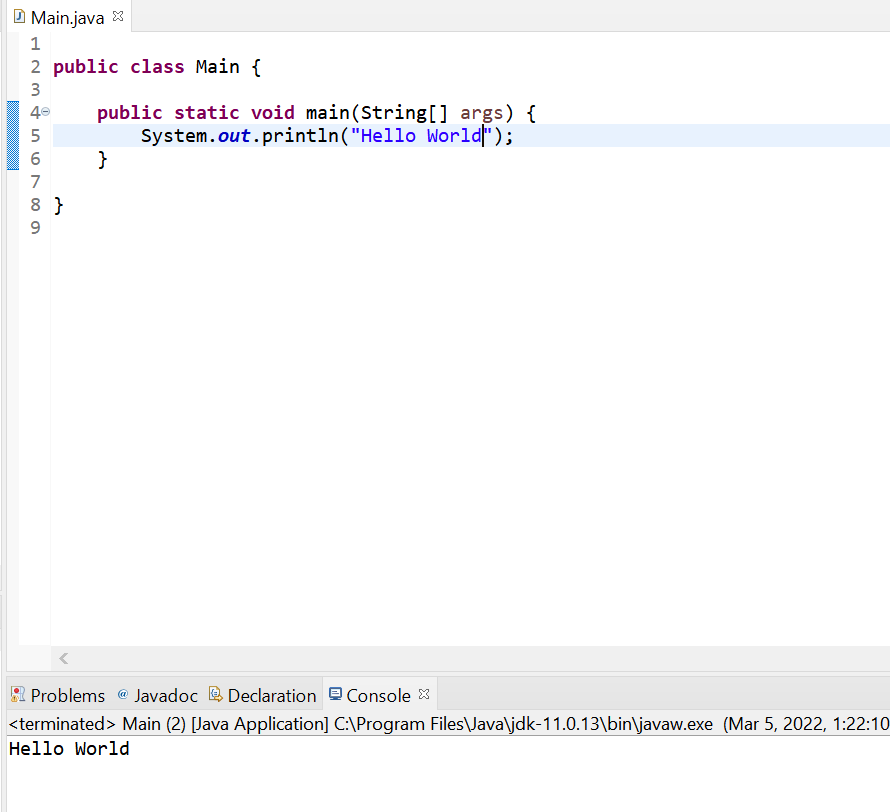Click the Console monitor icon
This screenshot has width=890, height=812.
(x=335, y=693)
